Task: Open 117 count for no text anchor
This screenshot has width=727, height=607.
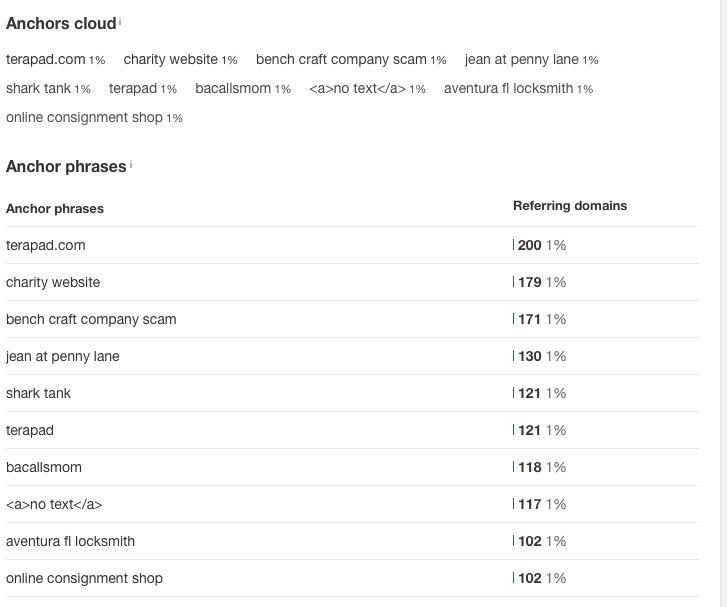Action: [529, 504]
